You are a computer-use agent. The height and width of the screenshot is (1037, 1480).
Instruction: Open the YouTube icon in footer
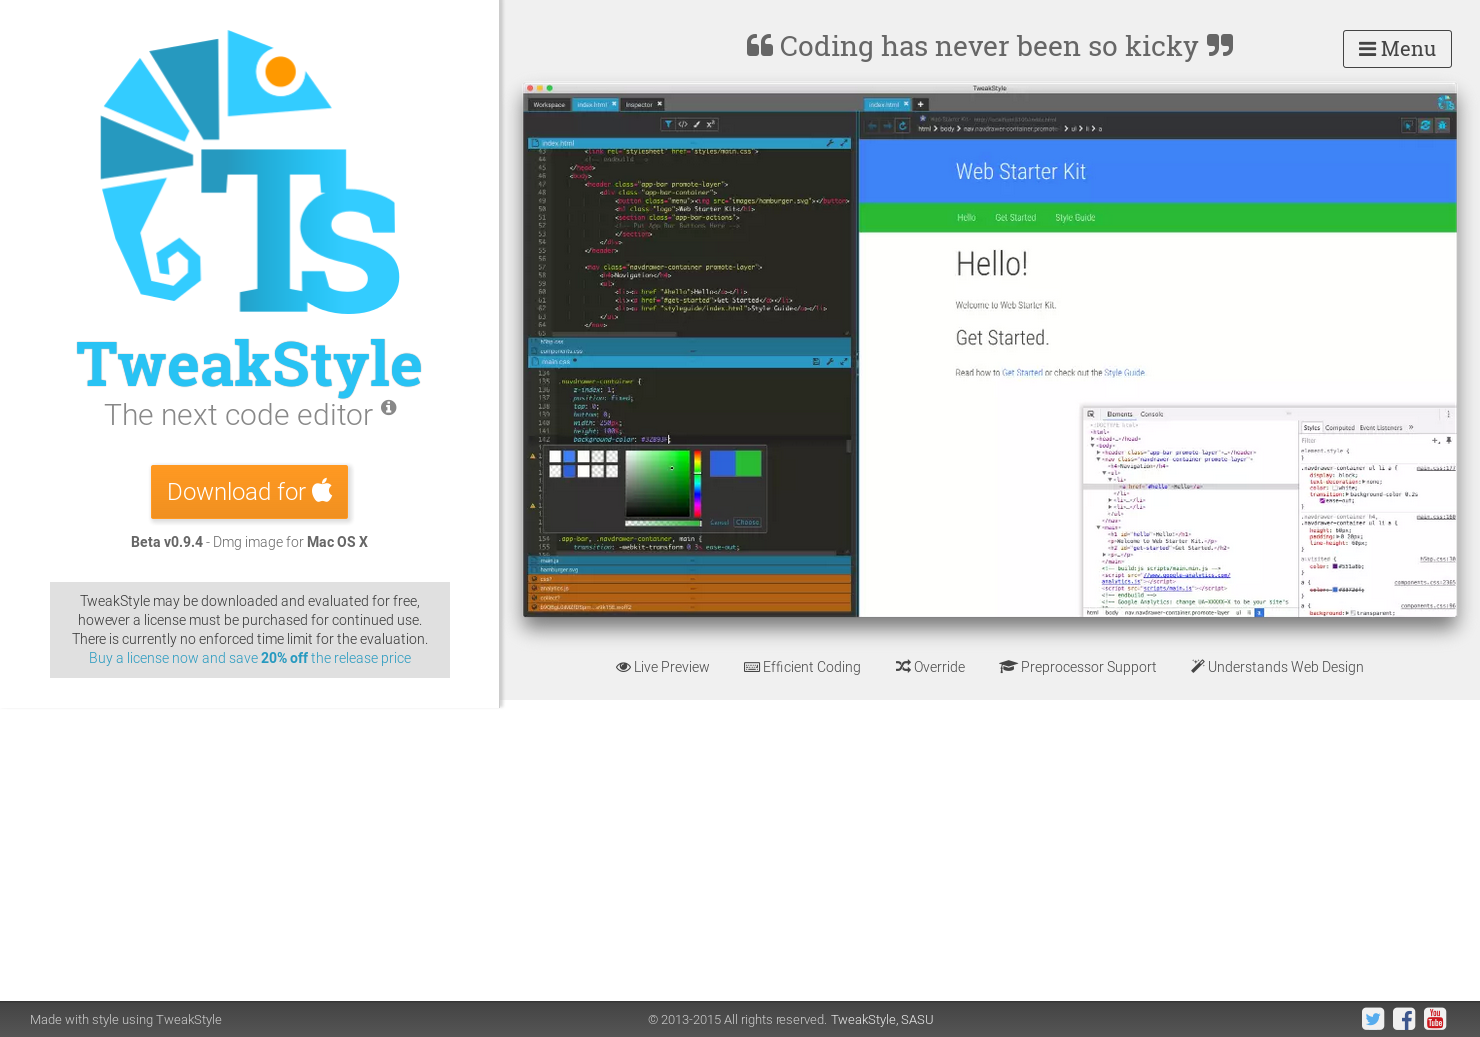point(1435,1019)
